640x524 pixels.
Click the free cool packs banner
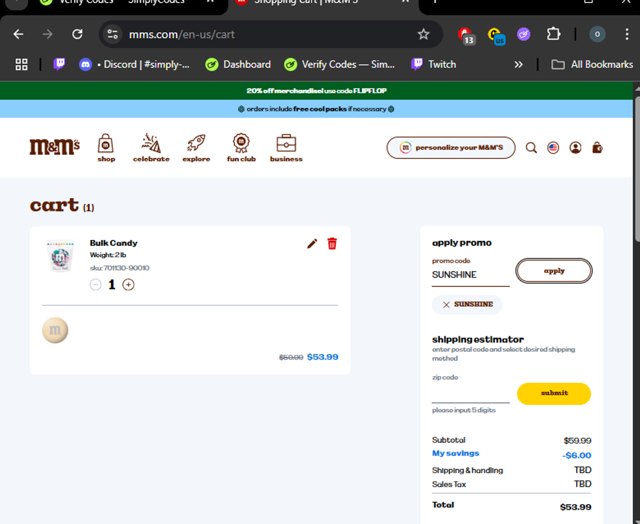coord(316,109)
